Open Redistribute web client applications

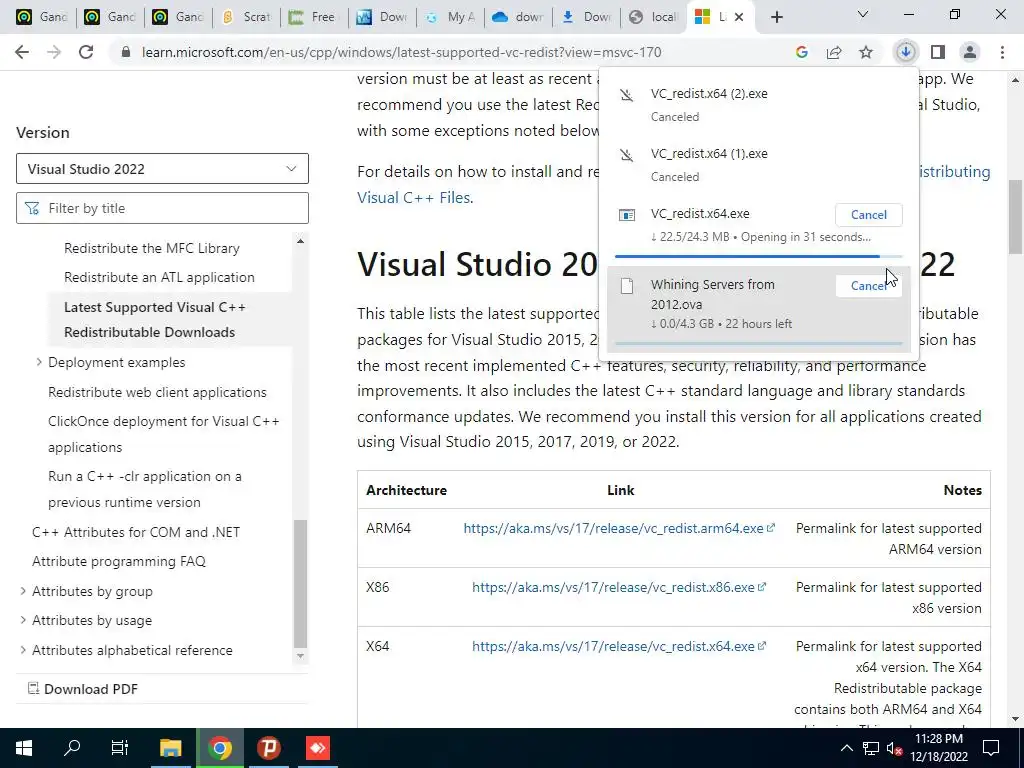point(157,392)
